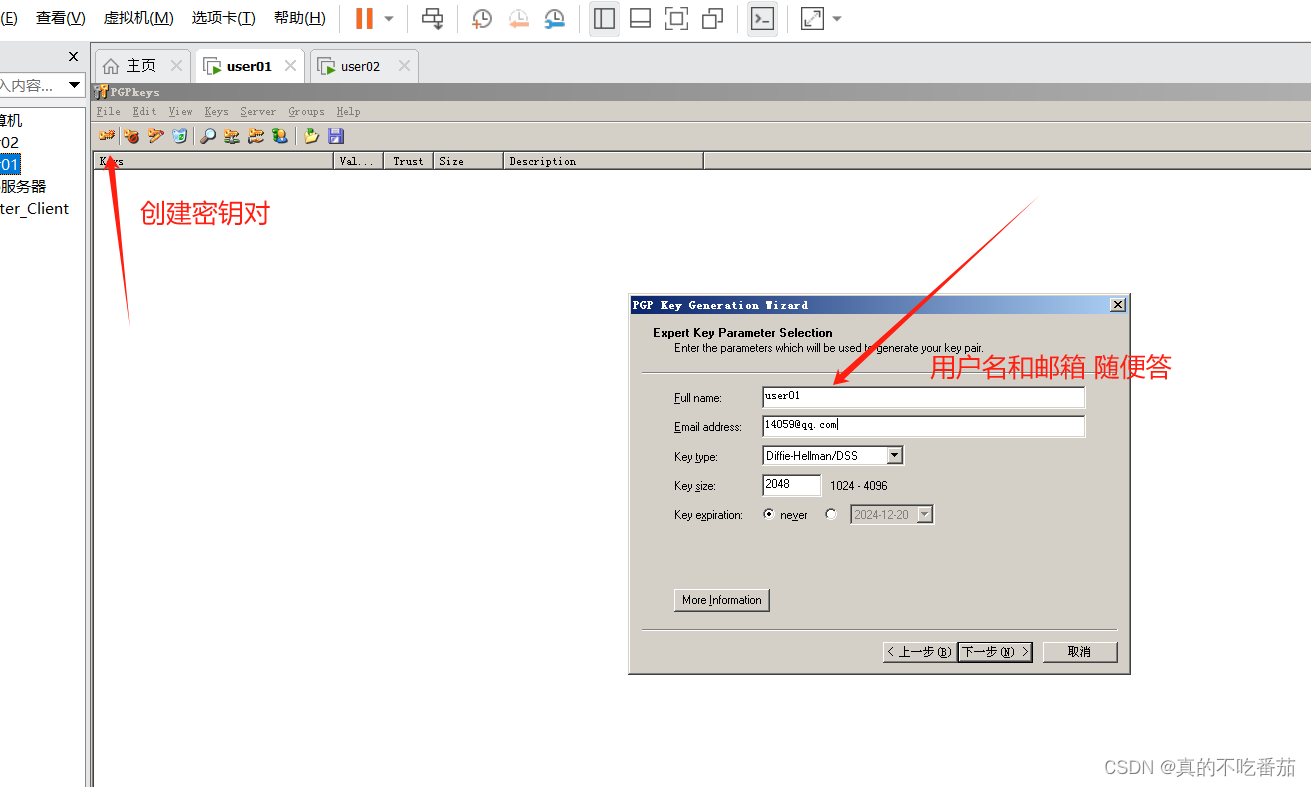Click the Full name input field

point(920,397)
